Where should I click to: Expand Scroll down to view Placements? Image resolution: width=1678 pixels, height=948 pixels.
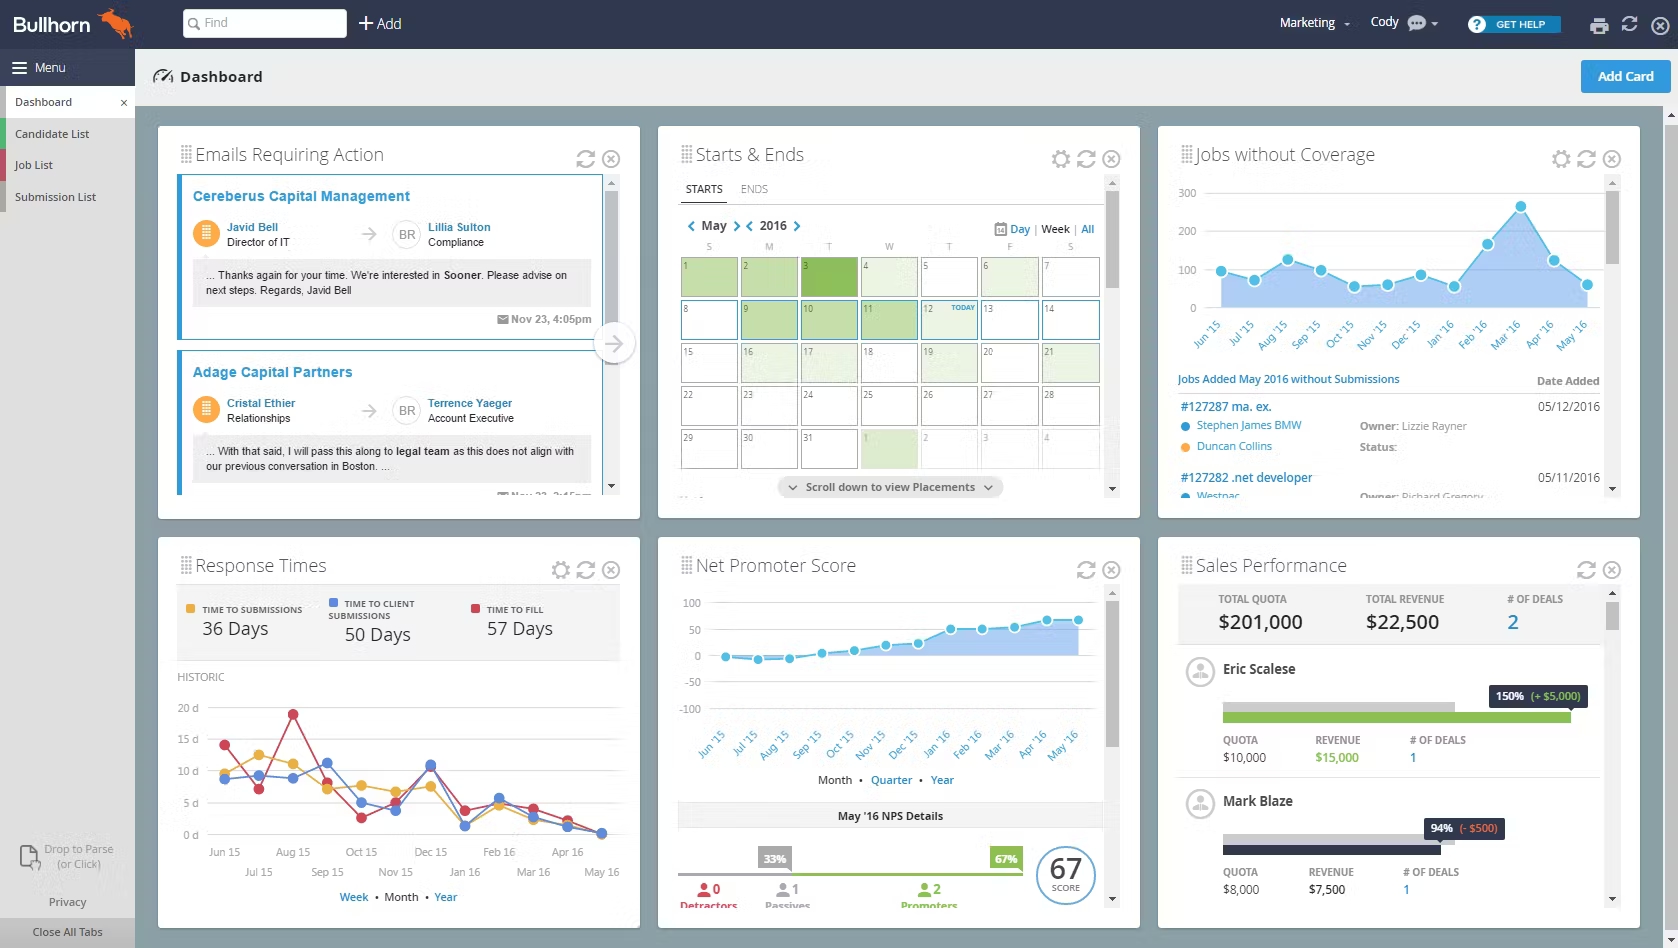[x=889, y=487]
